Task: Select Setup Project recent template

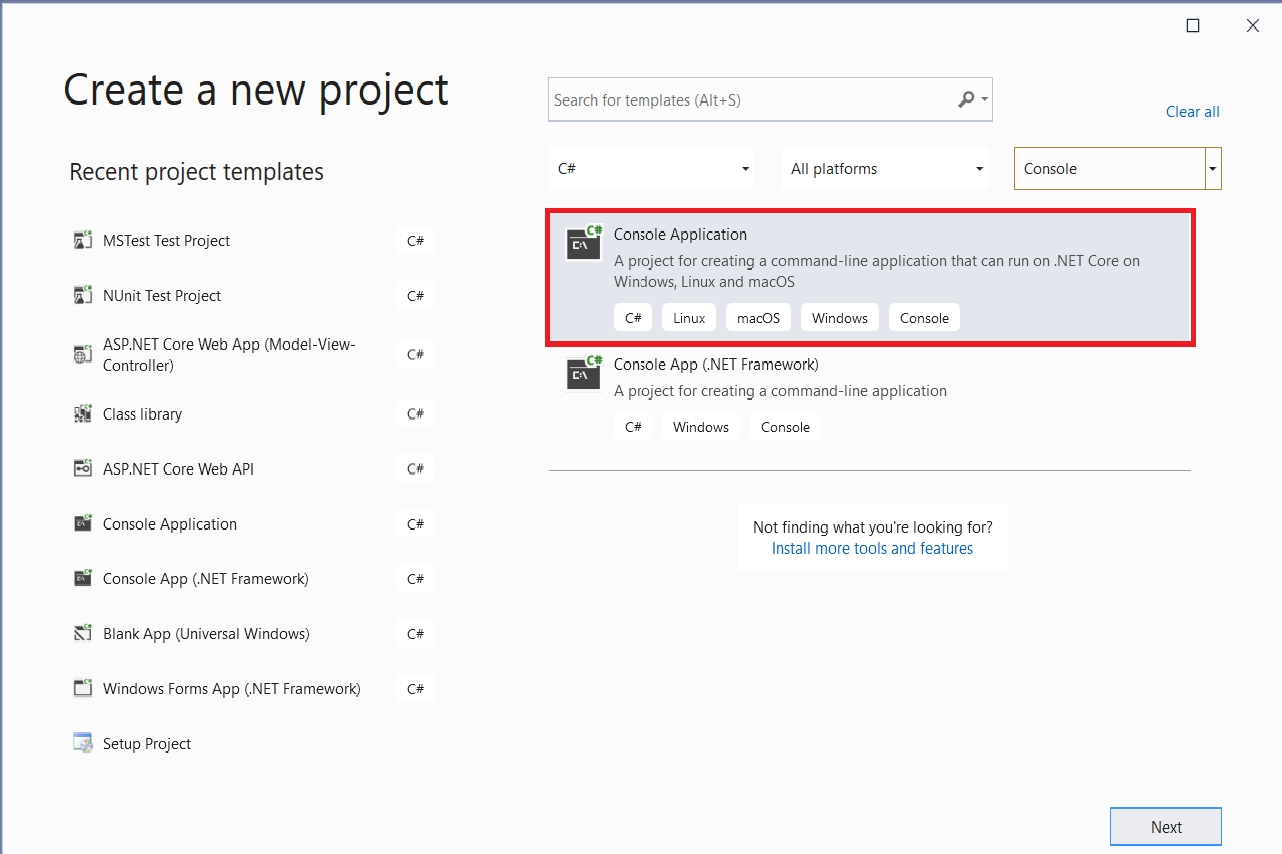Action: tap(147, 744)
